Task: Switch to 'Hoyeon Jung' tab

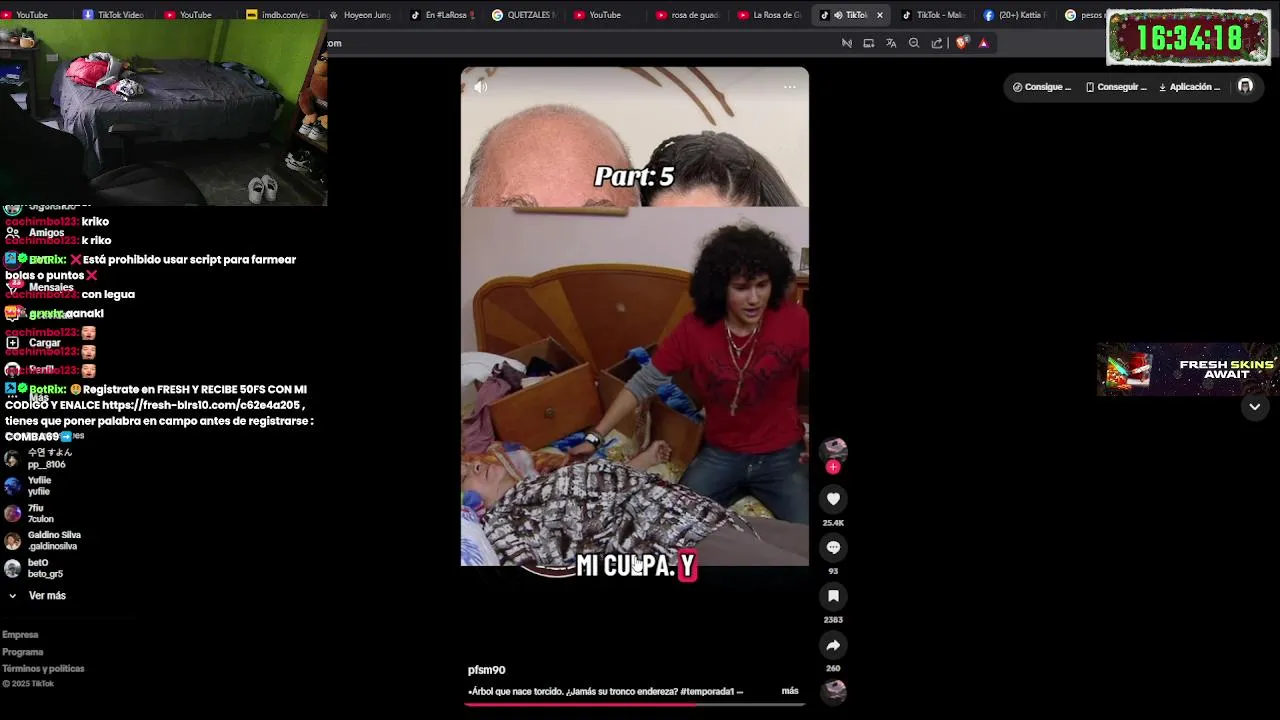Action: click(358, 15)
